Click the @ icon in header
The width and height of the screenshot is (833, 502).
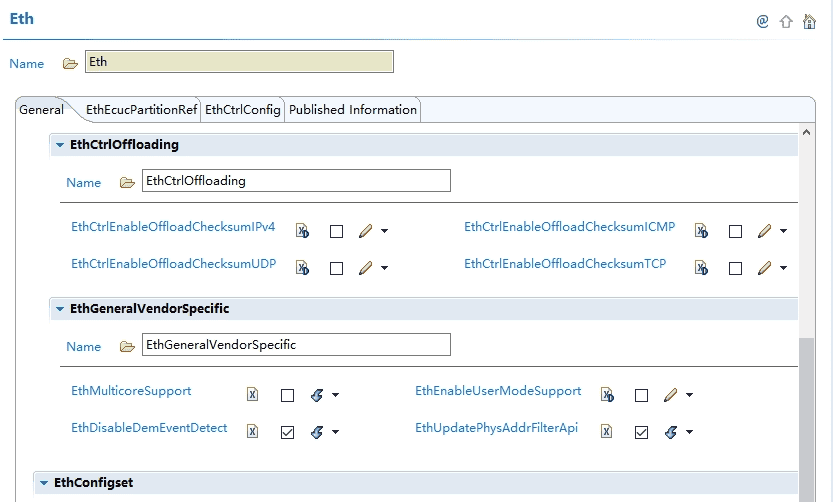point(762,21)
